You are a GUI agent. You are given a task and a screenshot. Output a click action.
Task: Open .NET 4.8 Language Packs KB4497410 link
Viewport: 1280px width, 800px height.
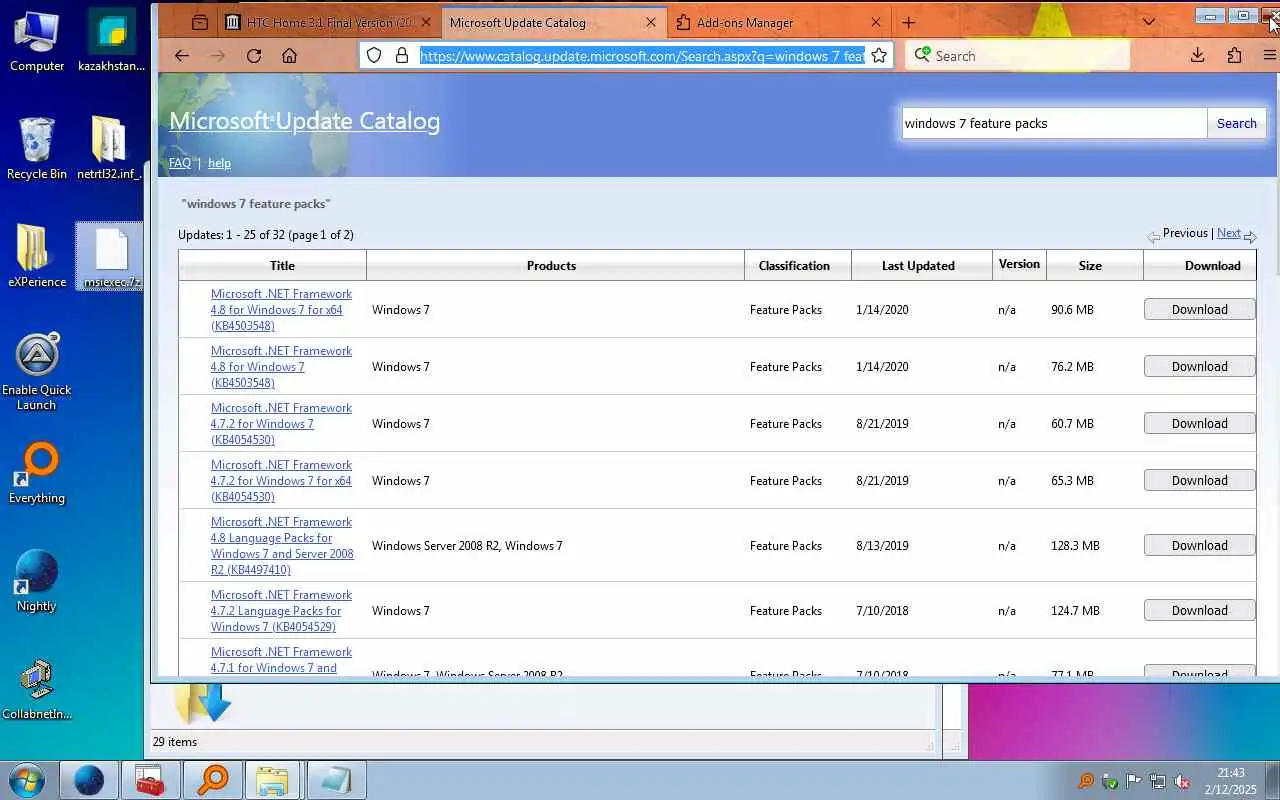(282, 546)
